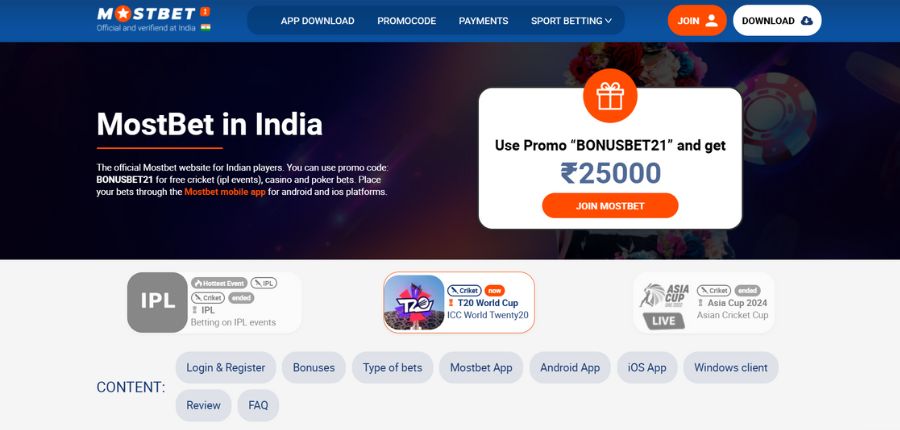Expand the Sport Betting dropdown menu

(x=571, y=21)
